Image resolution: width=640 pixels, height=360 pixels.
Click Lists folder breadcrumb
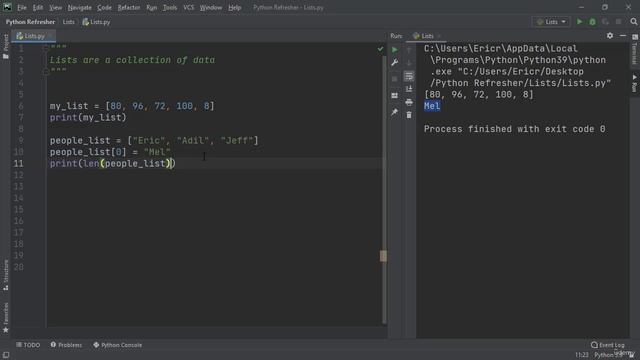[69, 22]
